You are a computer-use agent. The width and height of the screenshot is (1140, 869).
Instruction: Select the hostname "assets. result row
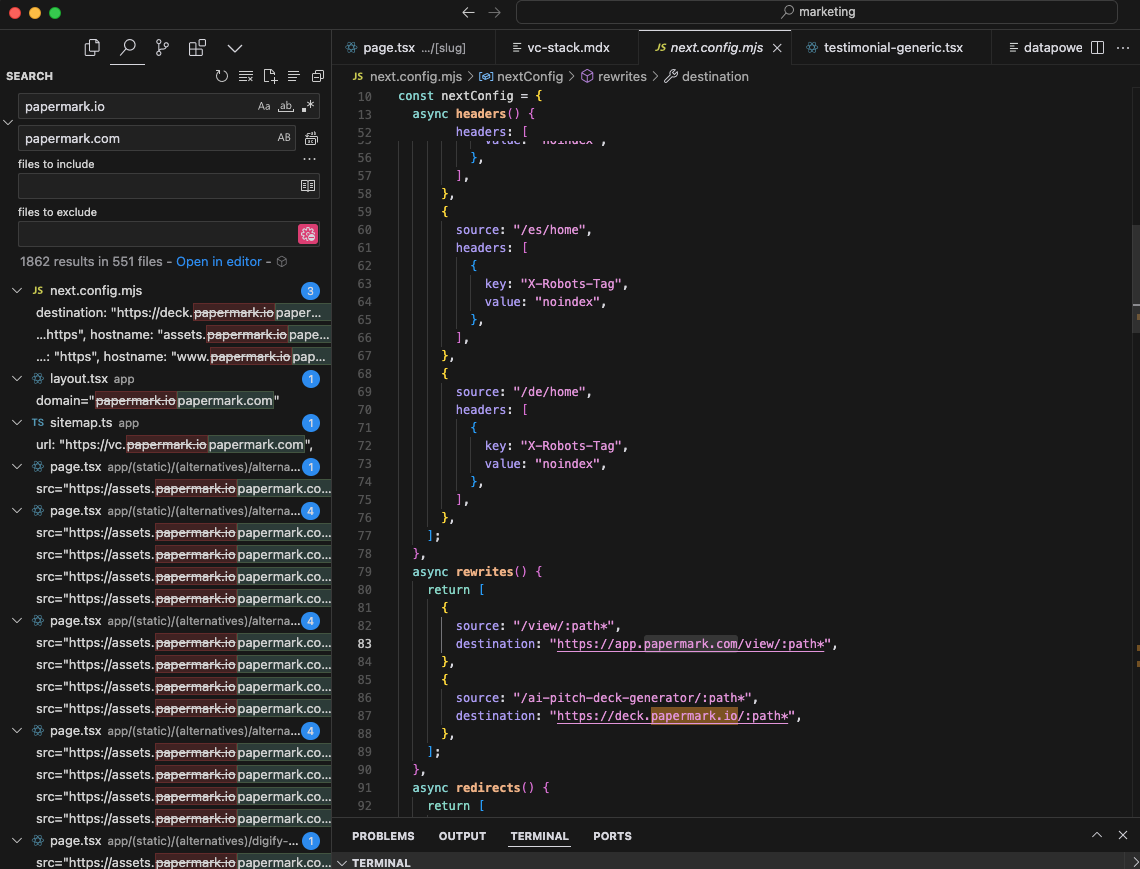pos(182,335)
